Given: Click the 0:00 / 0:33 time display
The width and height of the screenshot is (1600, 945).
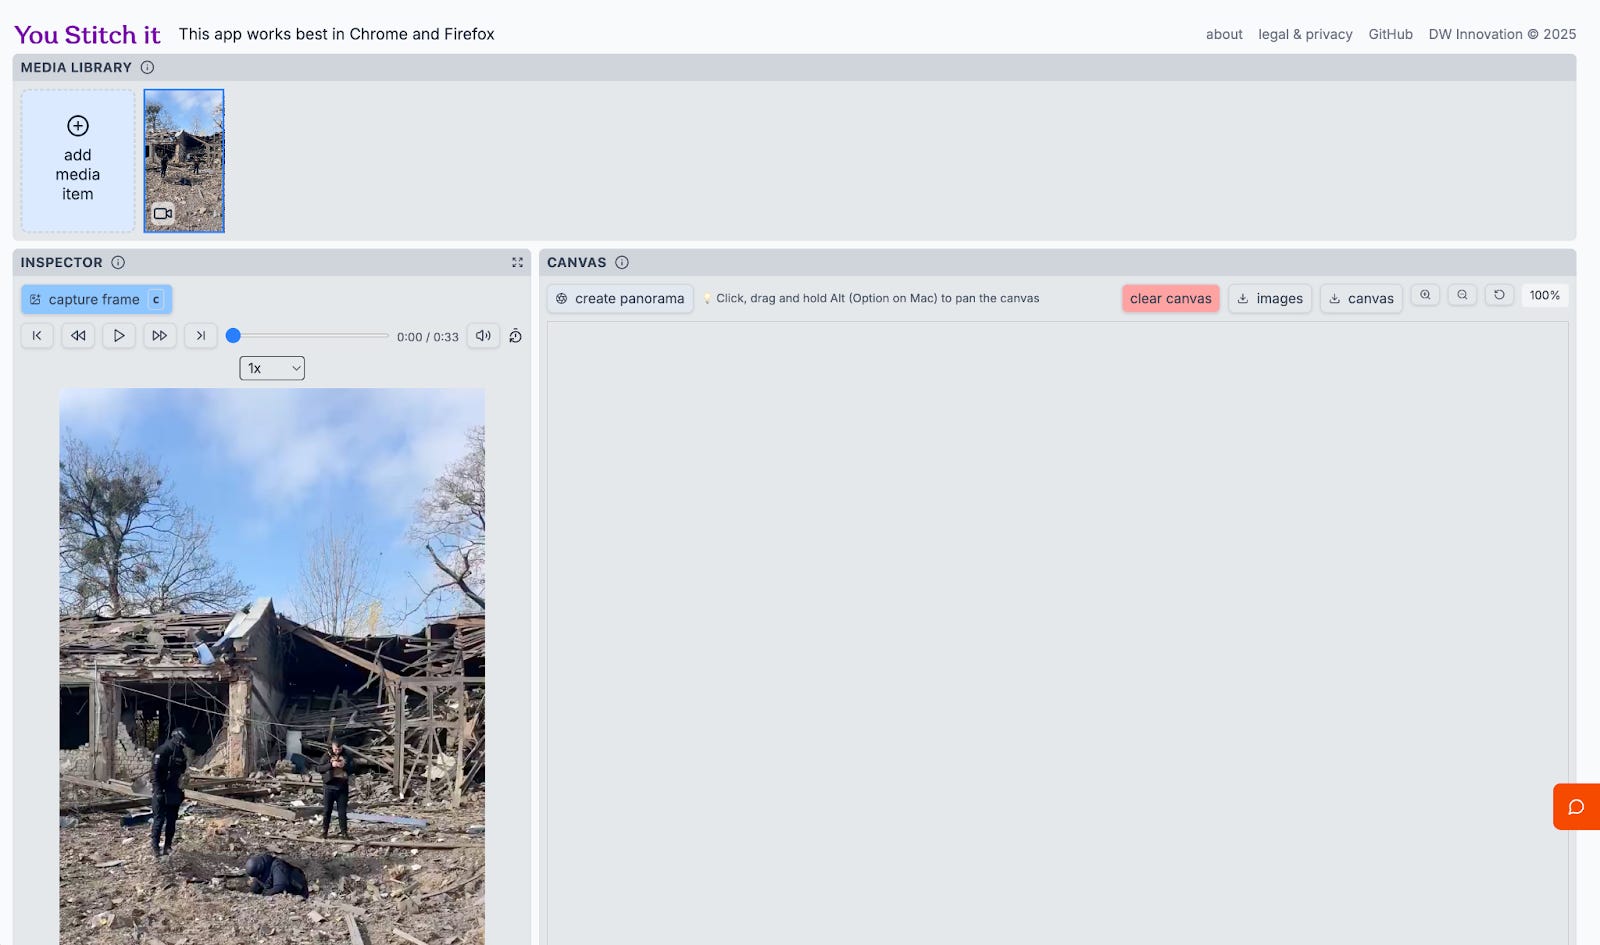Looking at the screenshot, I should tap(428, 337).
